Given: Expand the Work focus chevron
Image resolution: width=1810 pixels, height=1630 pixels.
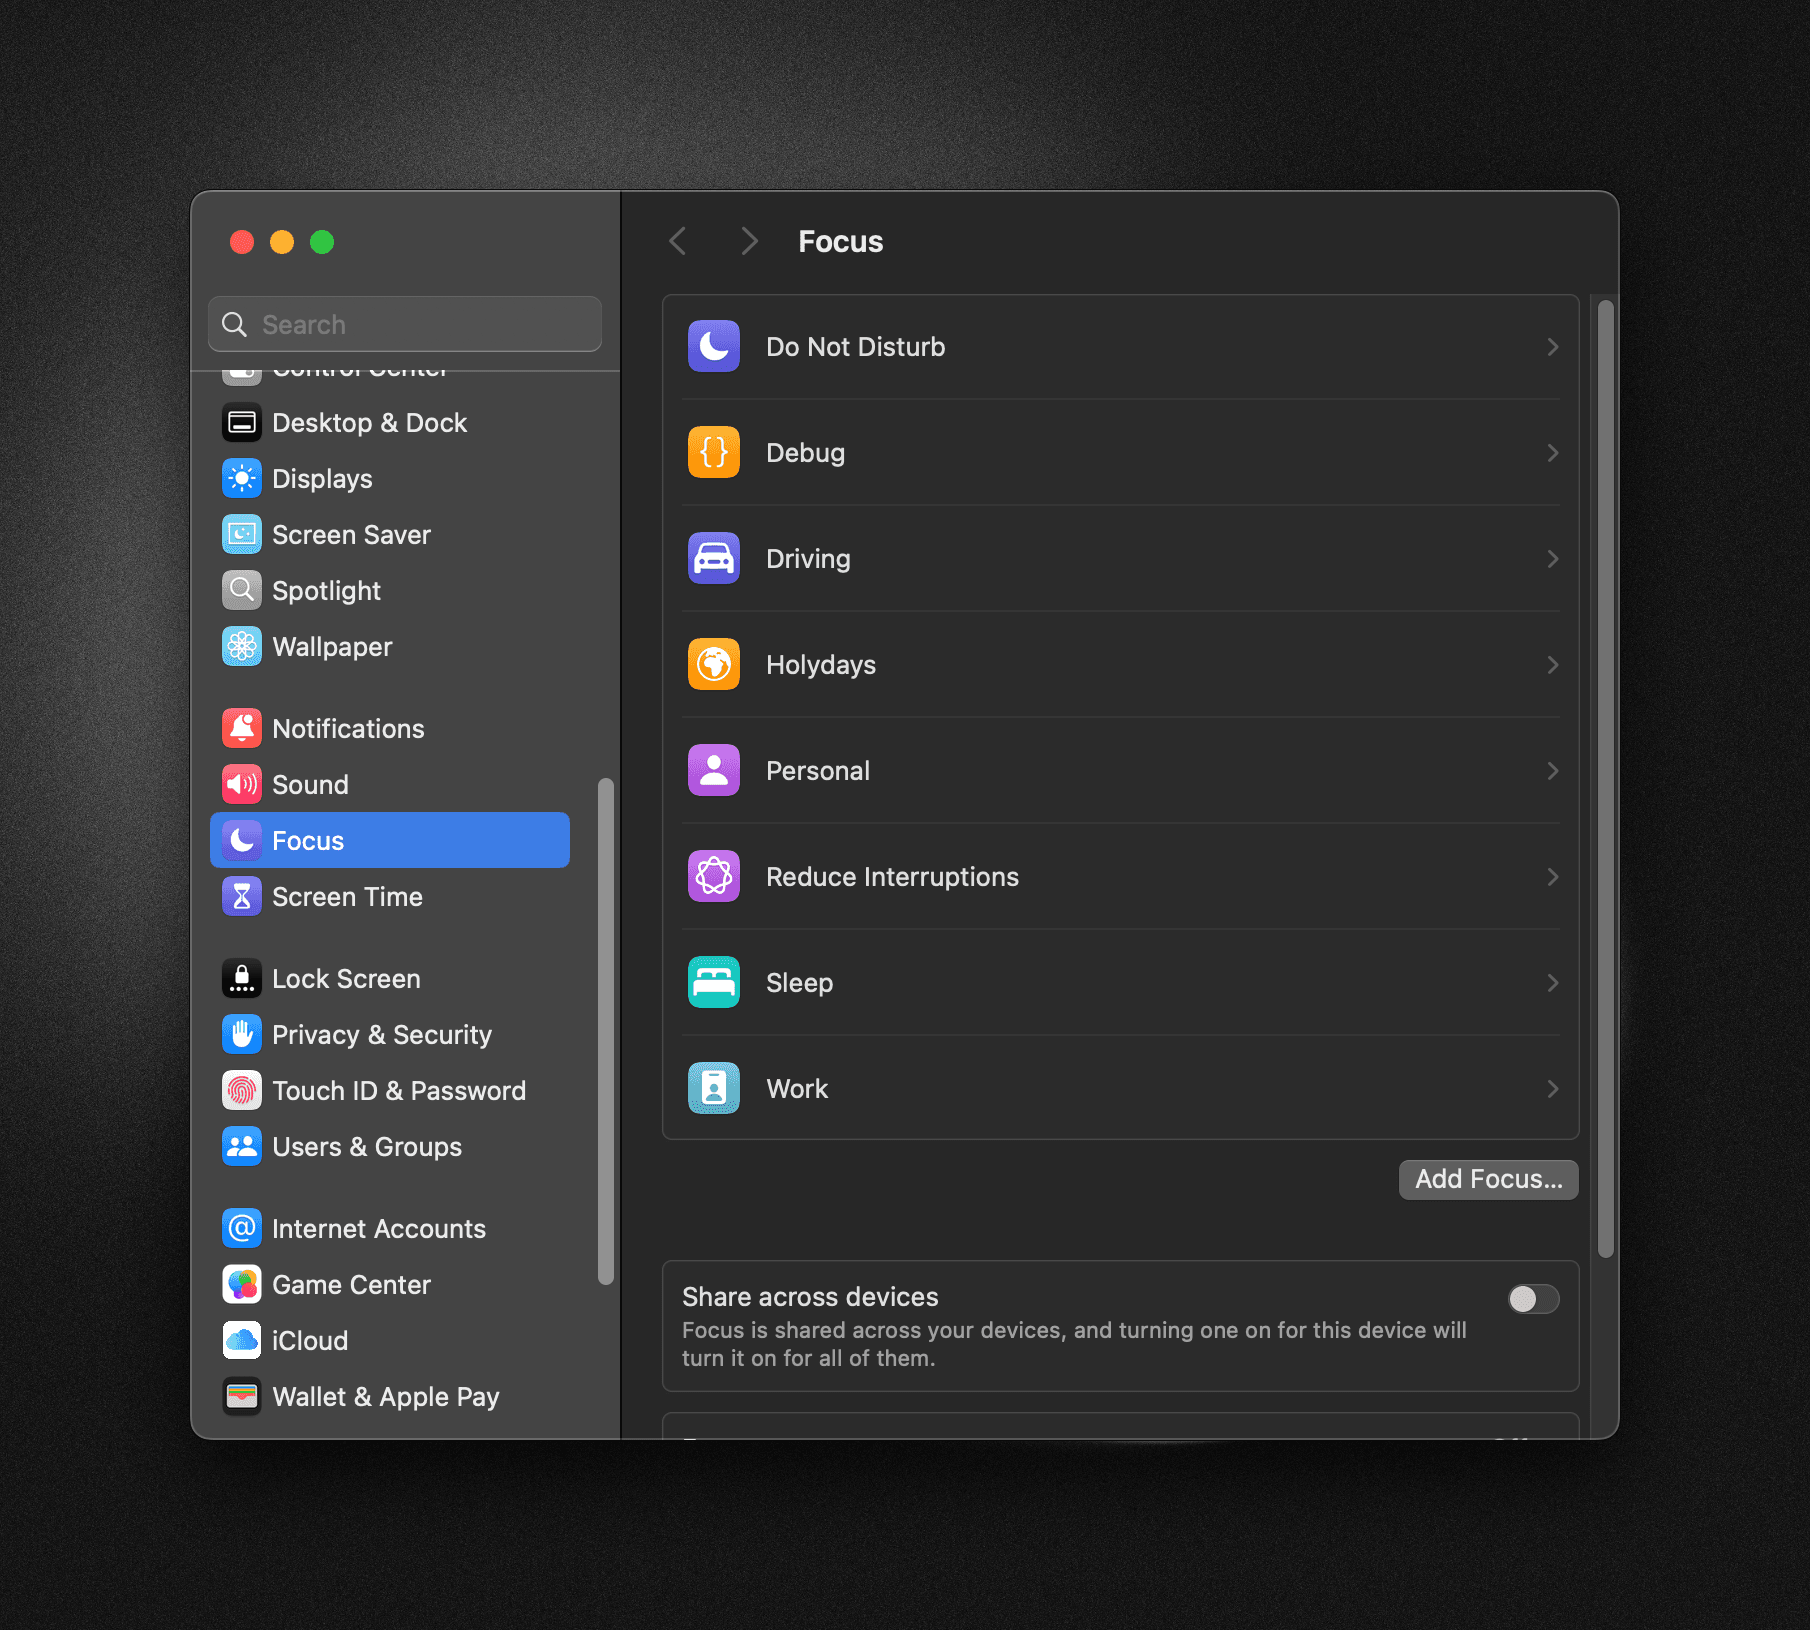Looking at the screenshot, I should tap(1551, 1088).
